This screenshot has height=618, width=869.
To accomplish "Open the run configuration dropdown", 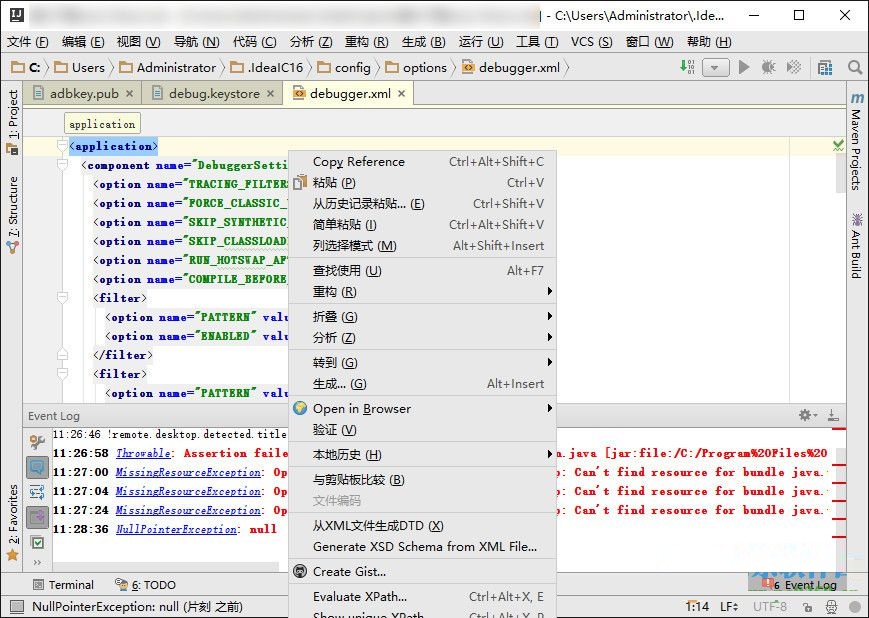I will point(715,67).
